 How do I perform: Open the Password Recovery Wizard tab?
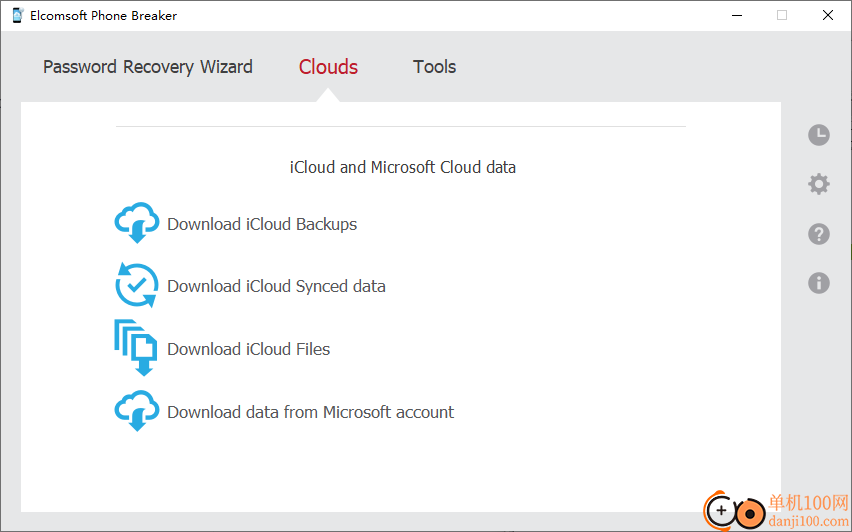pos(148,67)
